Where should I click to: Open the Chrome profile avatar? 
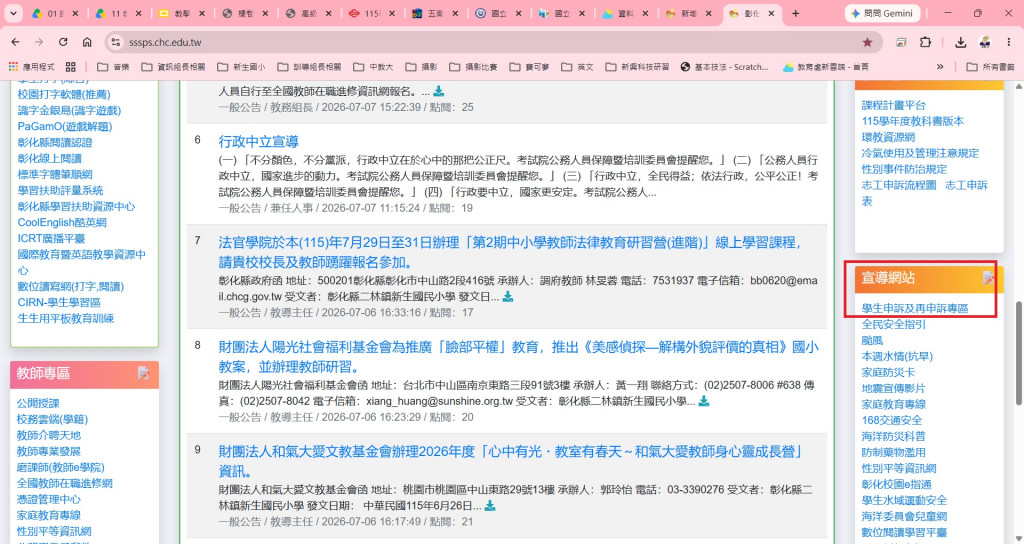[x=985, y=42]
